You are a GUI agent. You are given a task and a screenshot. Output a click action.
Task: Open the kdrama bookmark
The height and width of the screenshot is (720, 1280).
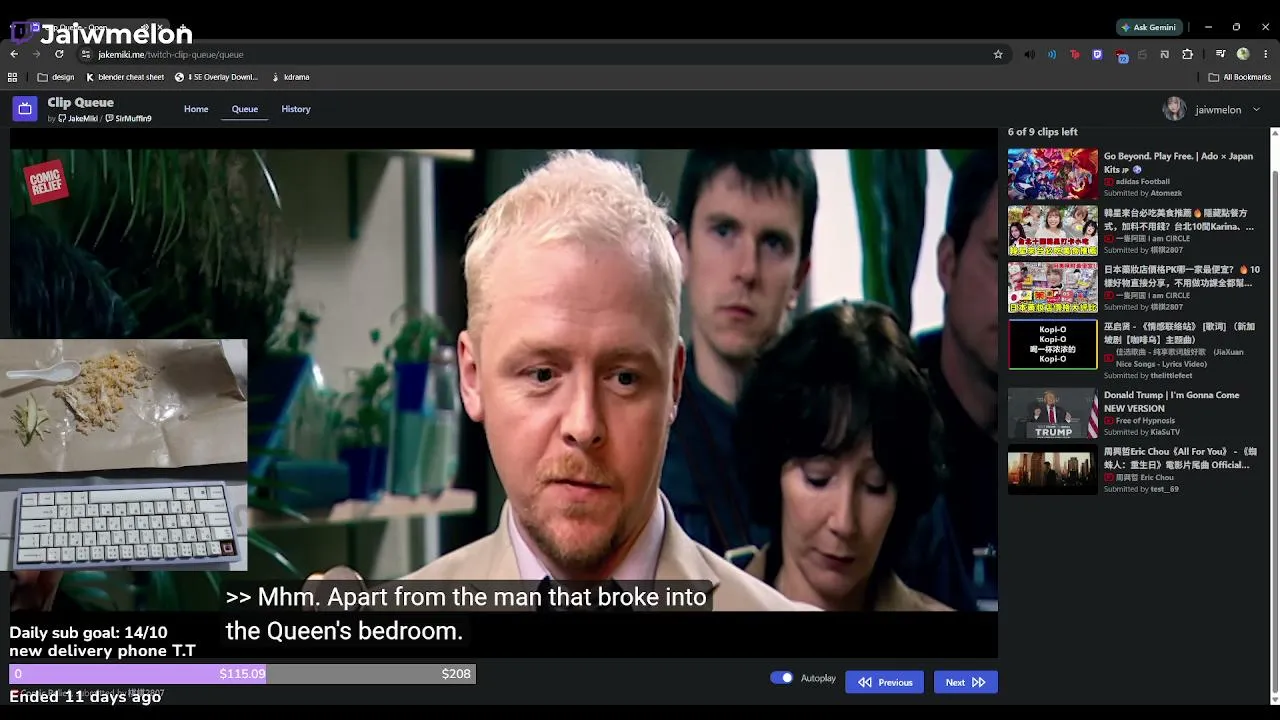[290, 77]
